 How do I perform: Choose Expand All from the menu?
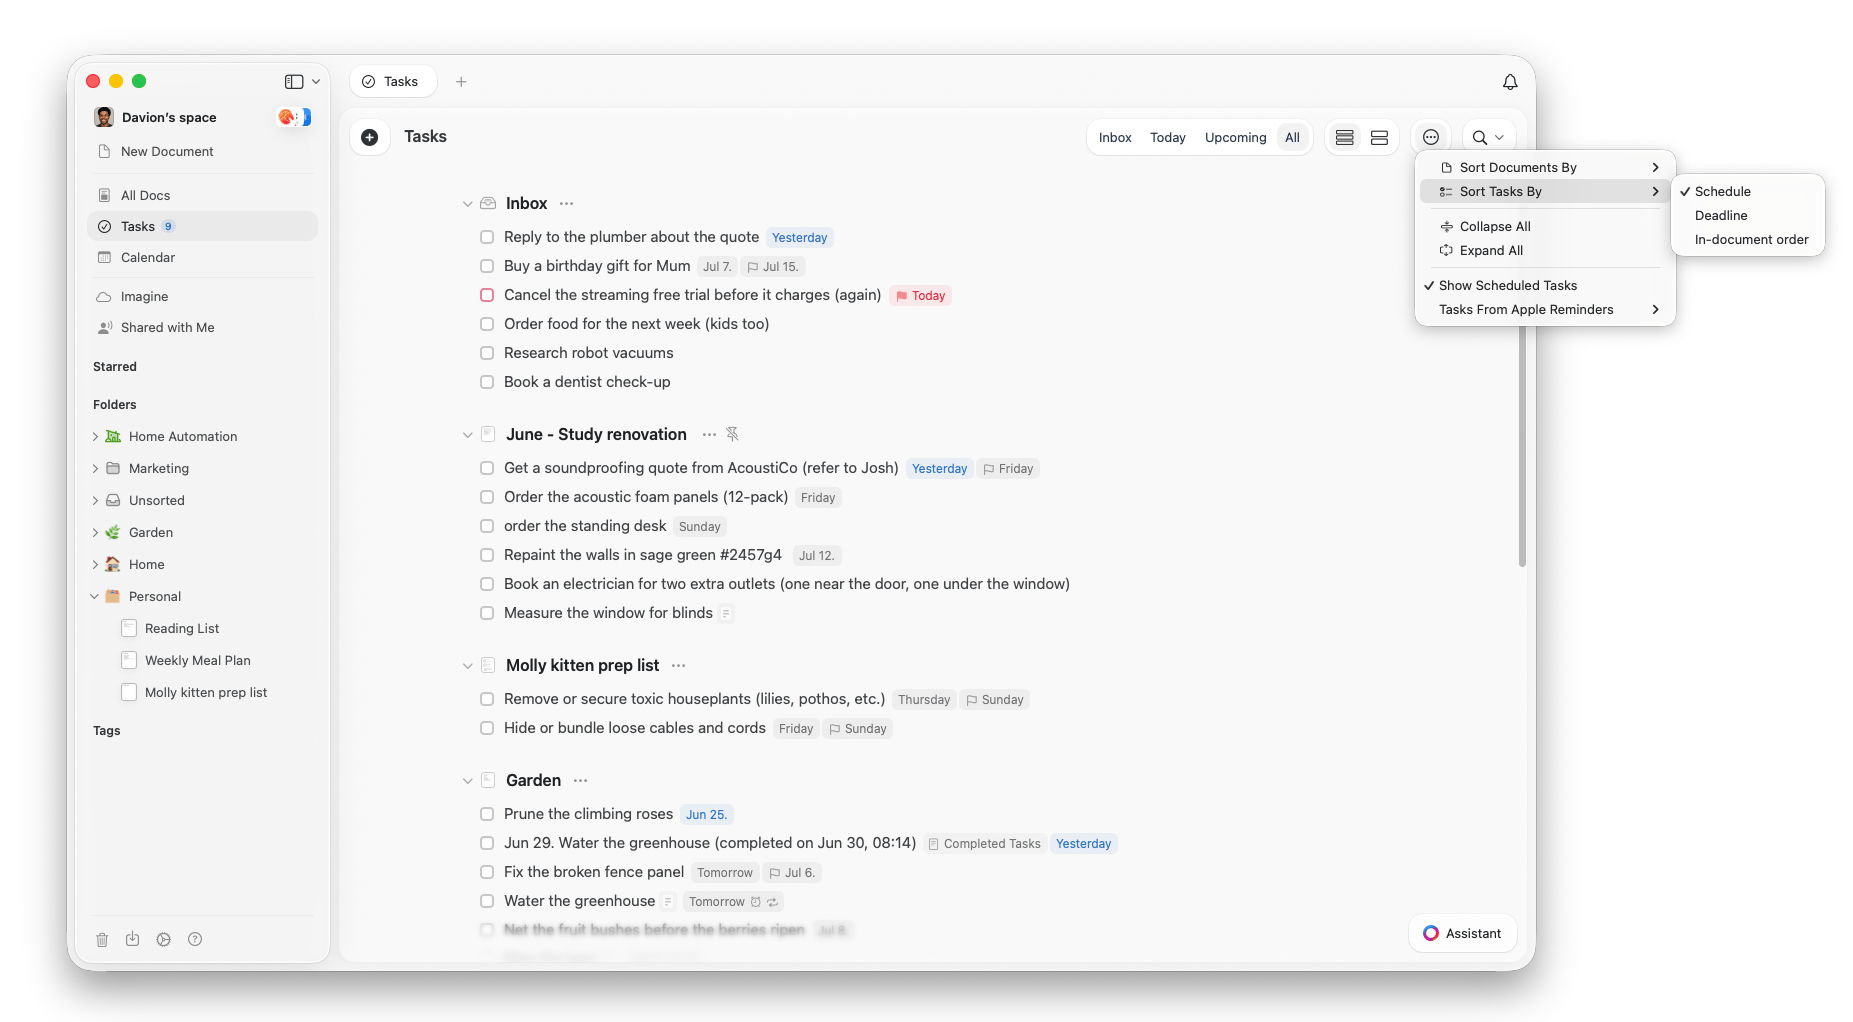pos(1545,250)
